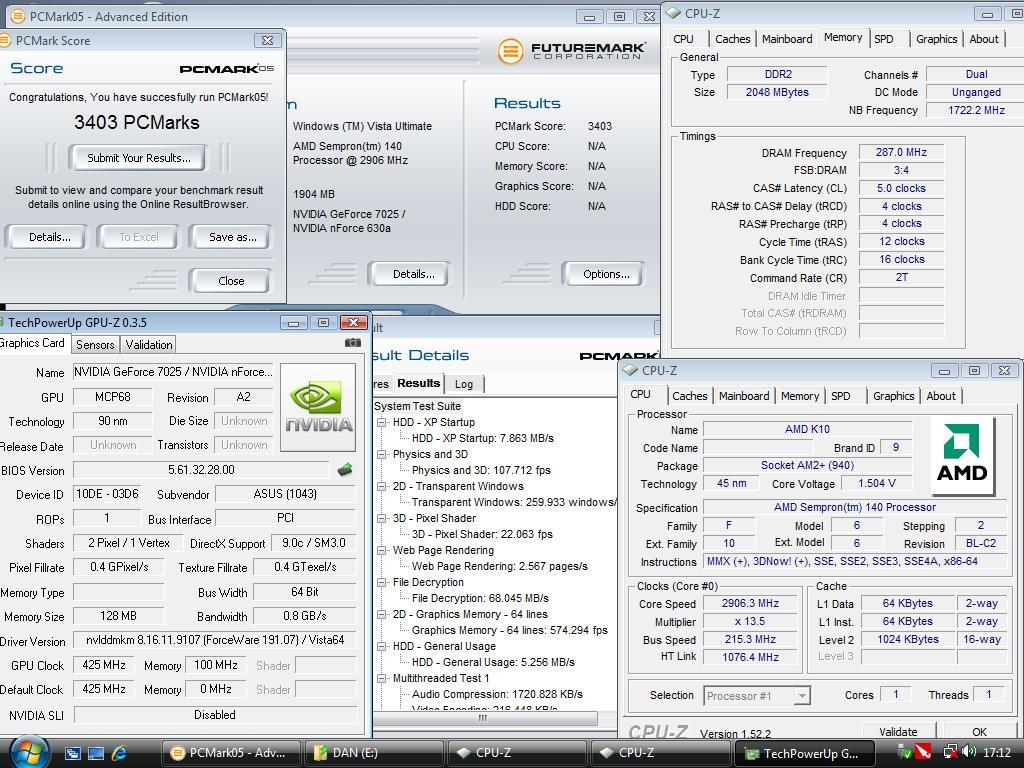This screenshot has width=1024, height=768.
Task: Collapse the Web Page Rendering node
Action: 382,551
